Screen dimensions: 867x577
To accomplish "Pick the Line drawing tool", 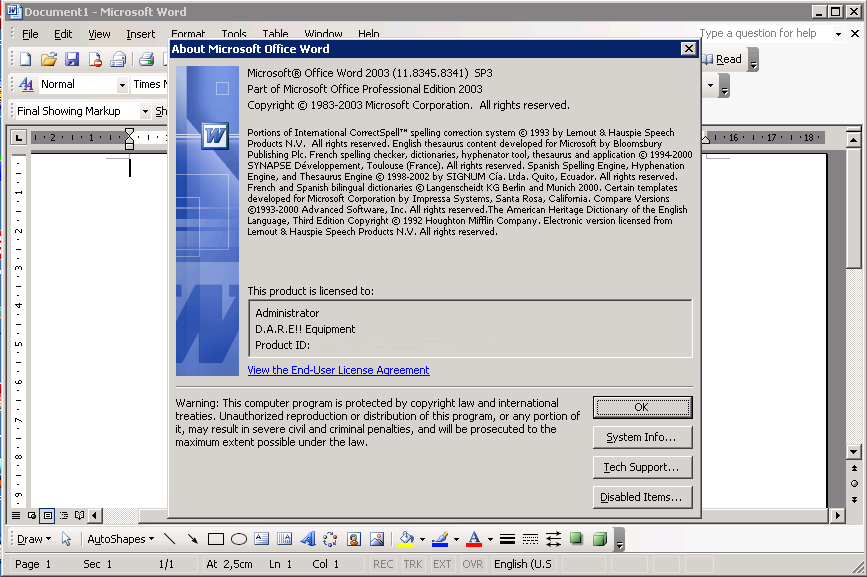I will coord(170,539).
